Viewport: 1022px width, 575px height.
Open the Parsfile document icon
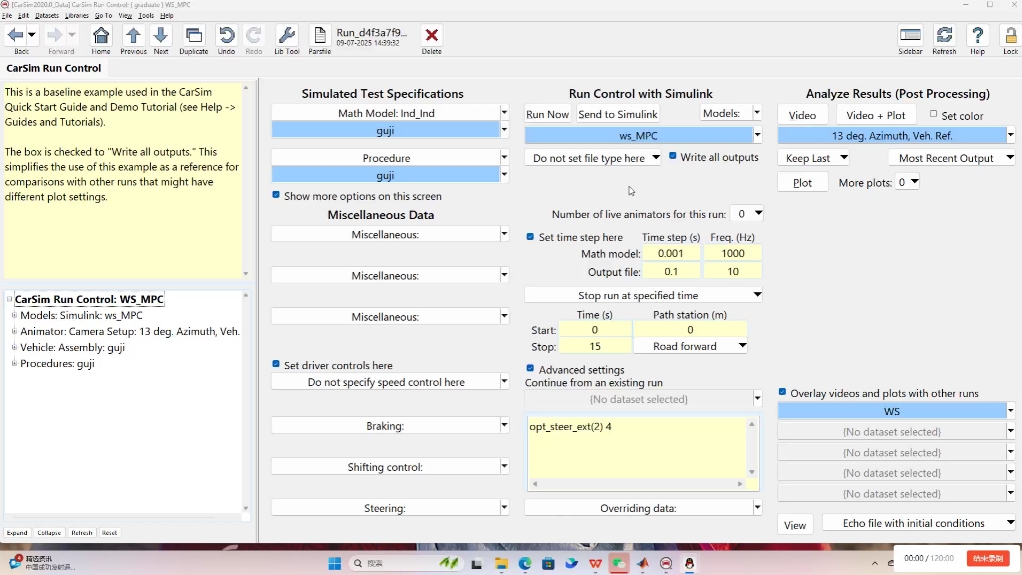pyautogui.click(x=319, y=35)
